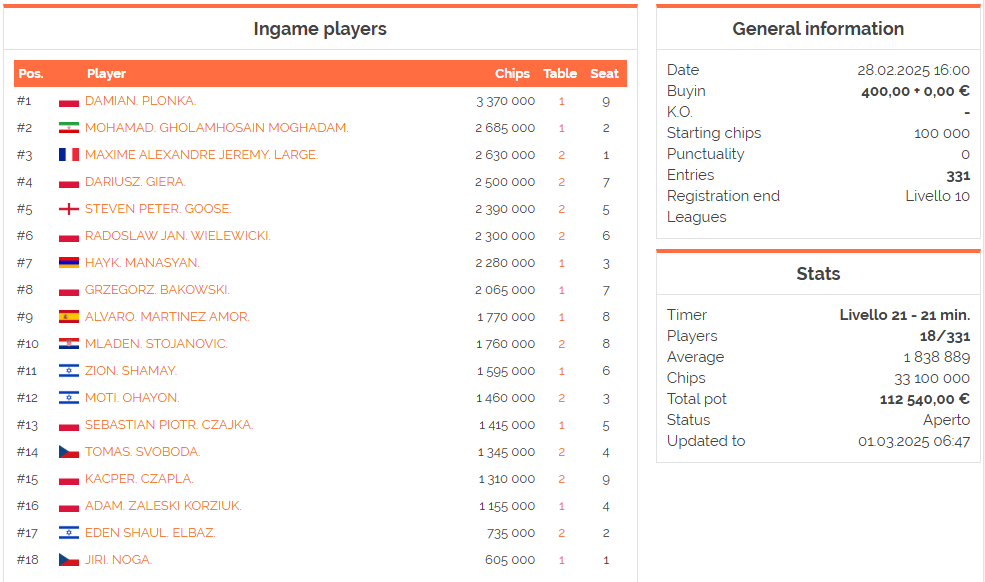The height and width of the screenshot is (582, 985).
Task: Click table number in Eden Shaul Elbaz row
Action: 562,534
